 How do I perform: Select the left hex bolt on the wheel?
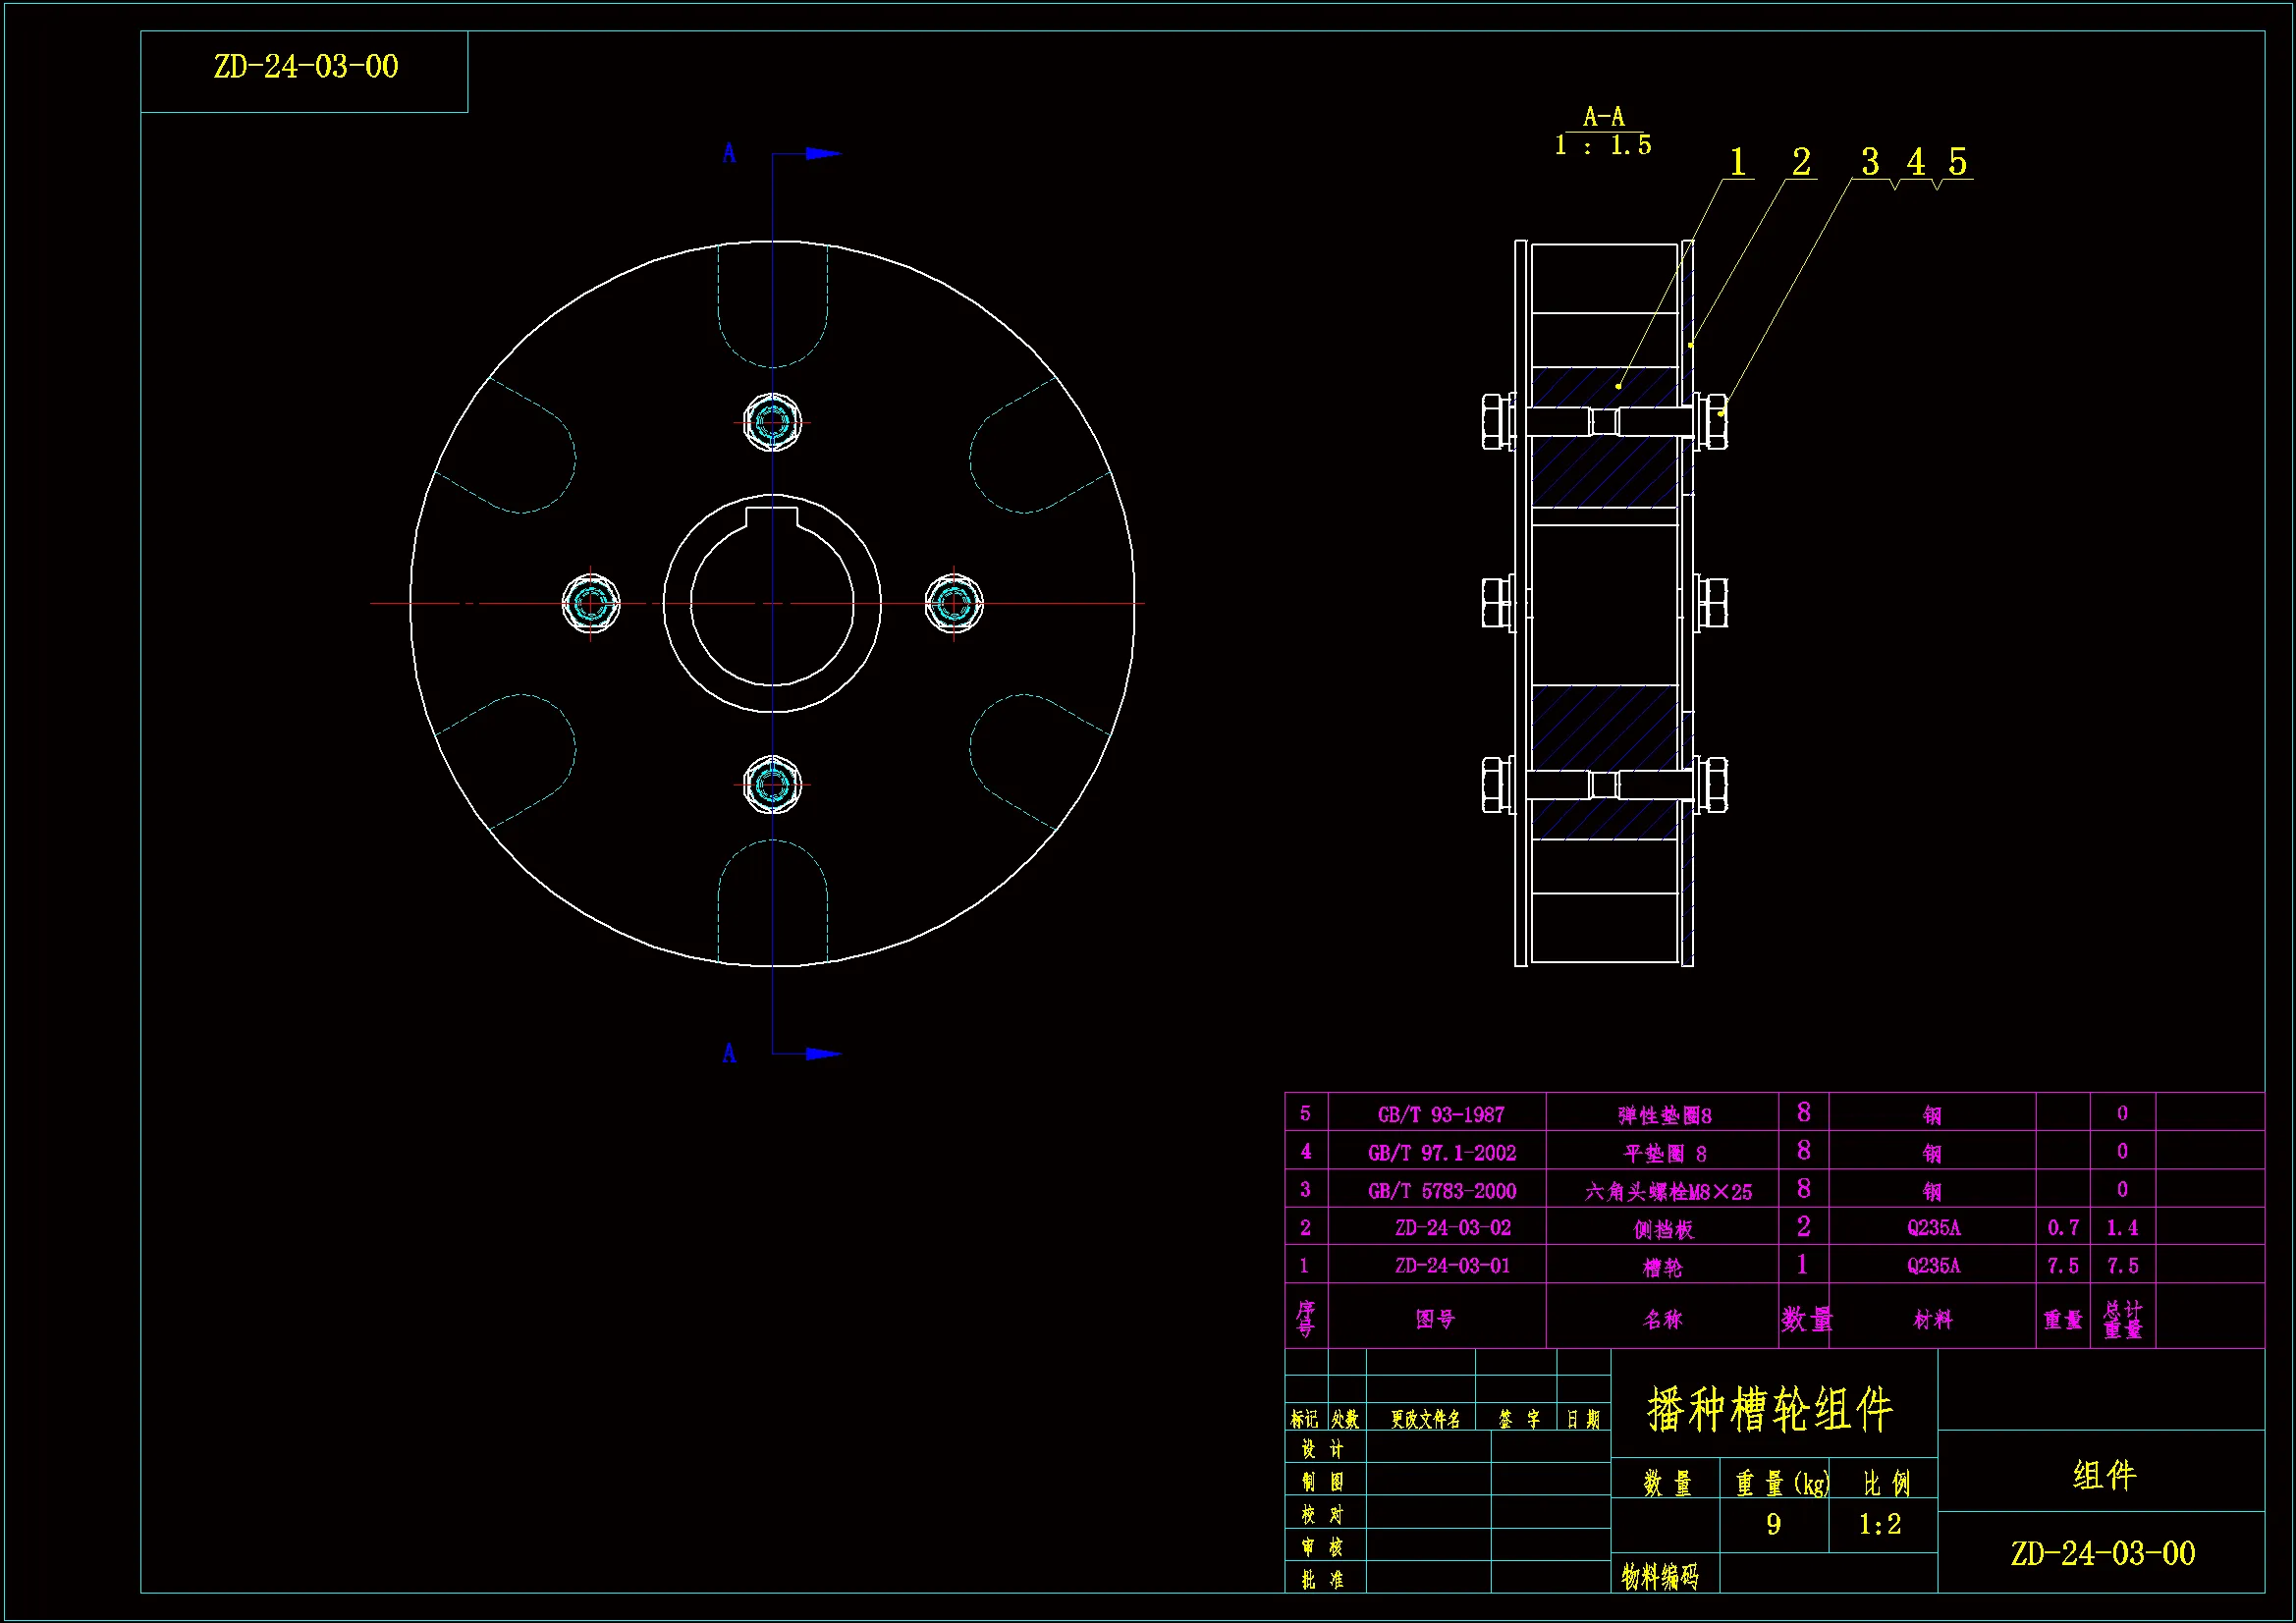[x=590, y=603]
